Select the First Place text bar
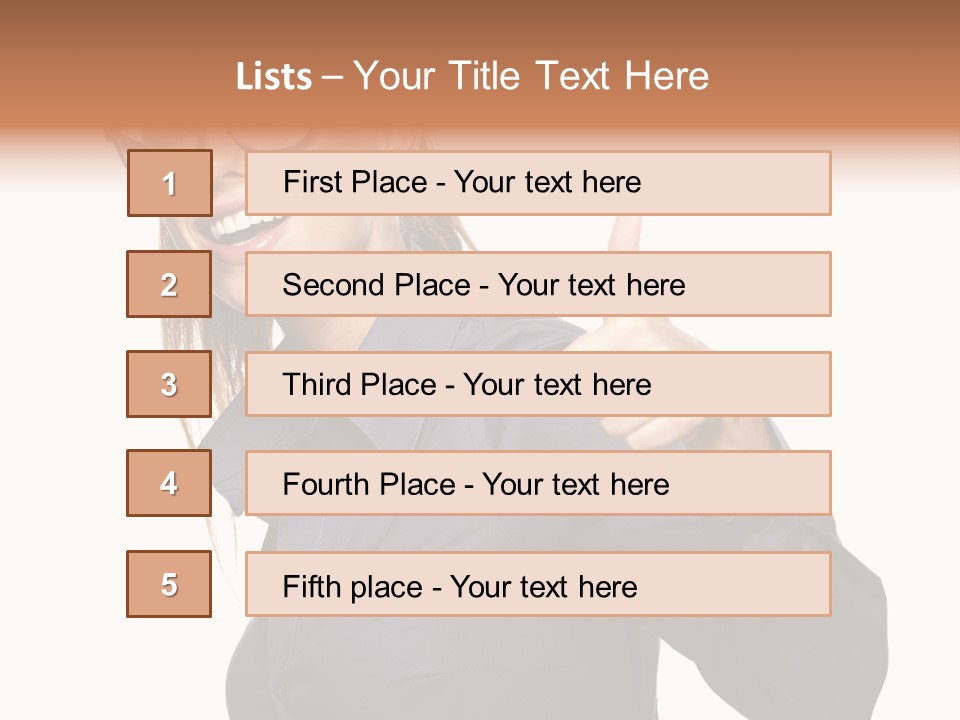Screen dimensions: 960x720 (x=538, y=183)
